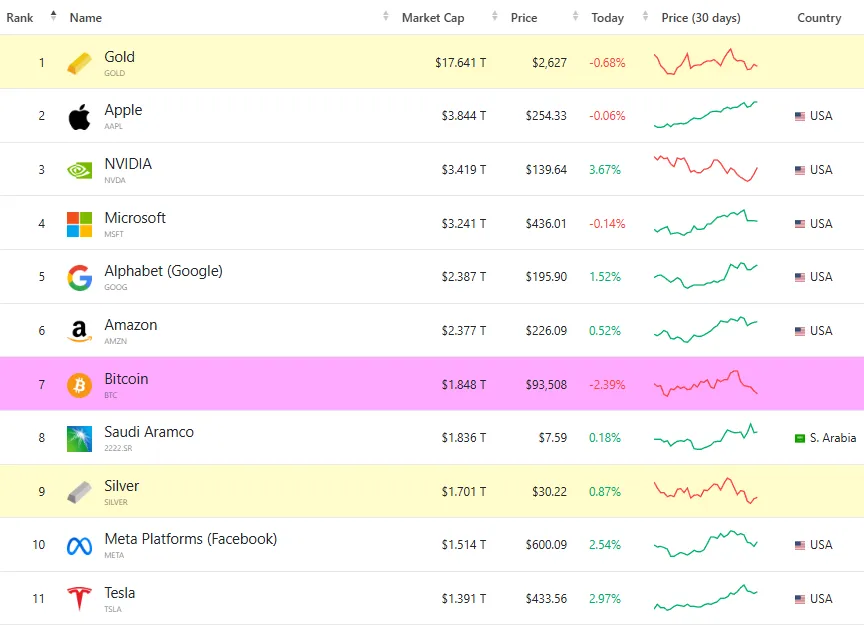Click Microsoft's 30-day price chart
Viewport: 864px width, 626px height.
tap(705, 222)
